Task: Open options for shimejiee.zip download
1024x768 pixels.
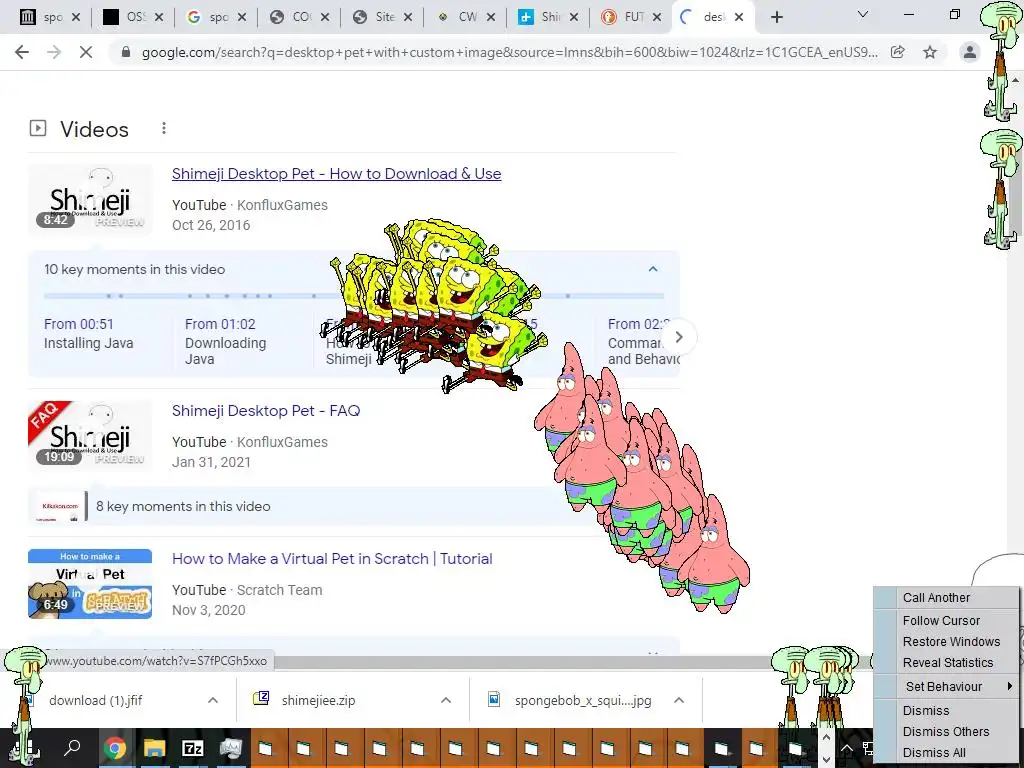Action: click(x=446, y=700)
